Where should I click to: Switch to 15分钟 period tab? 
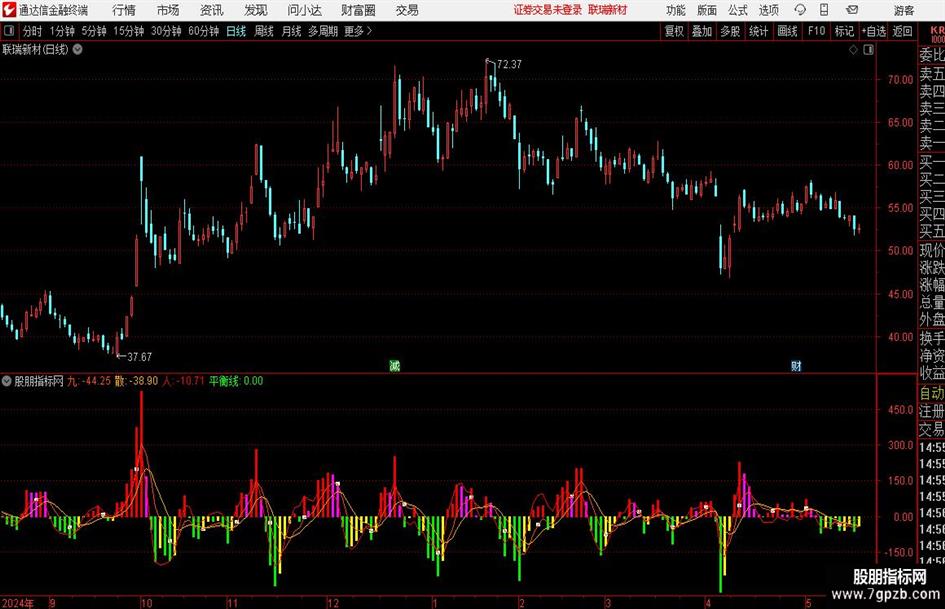pos(128,31)
